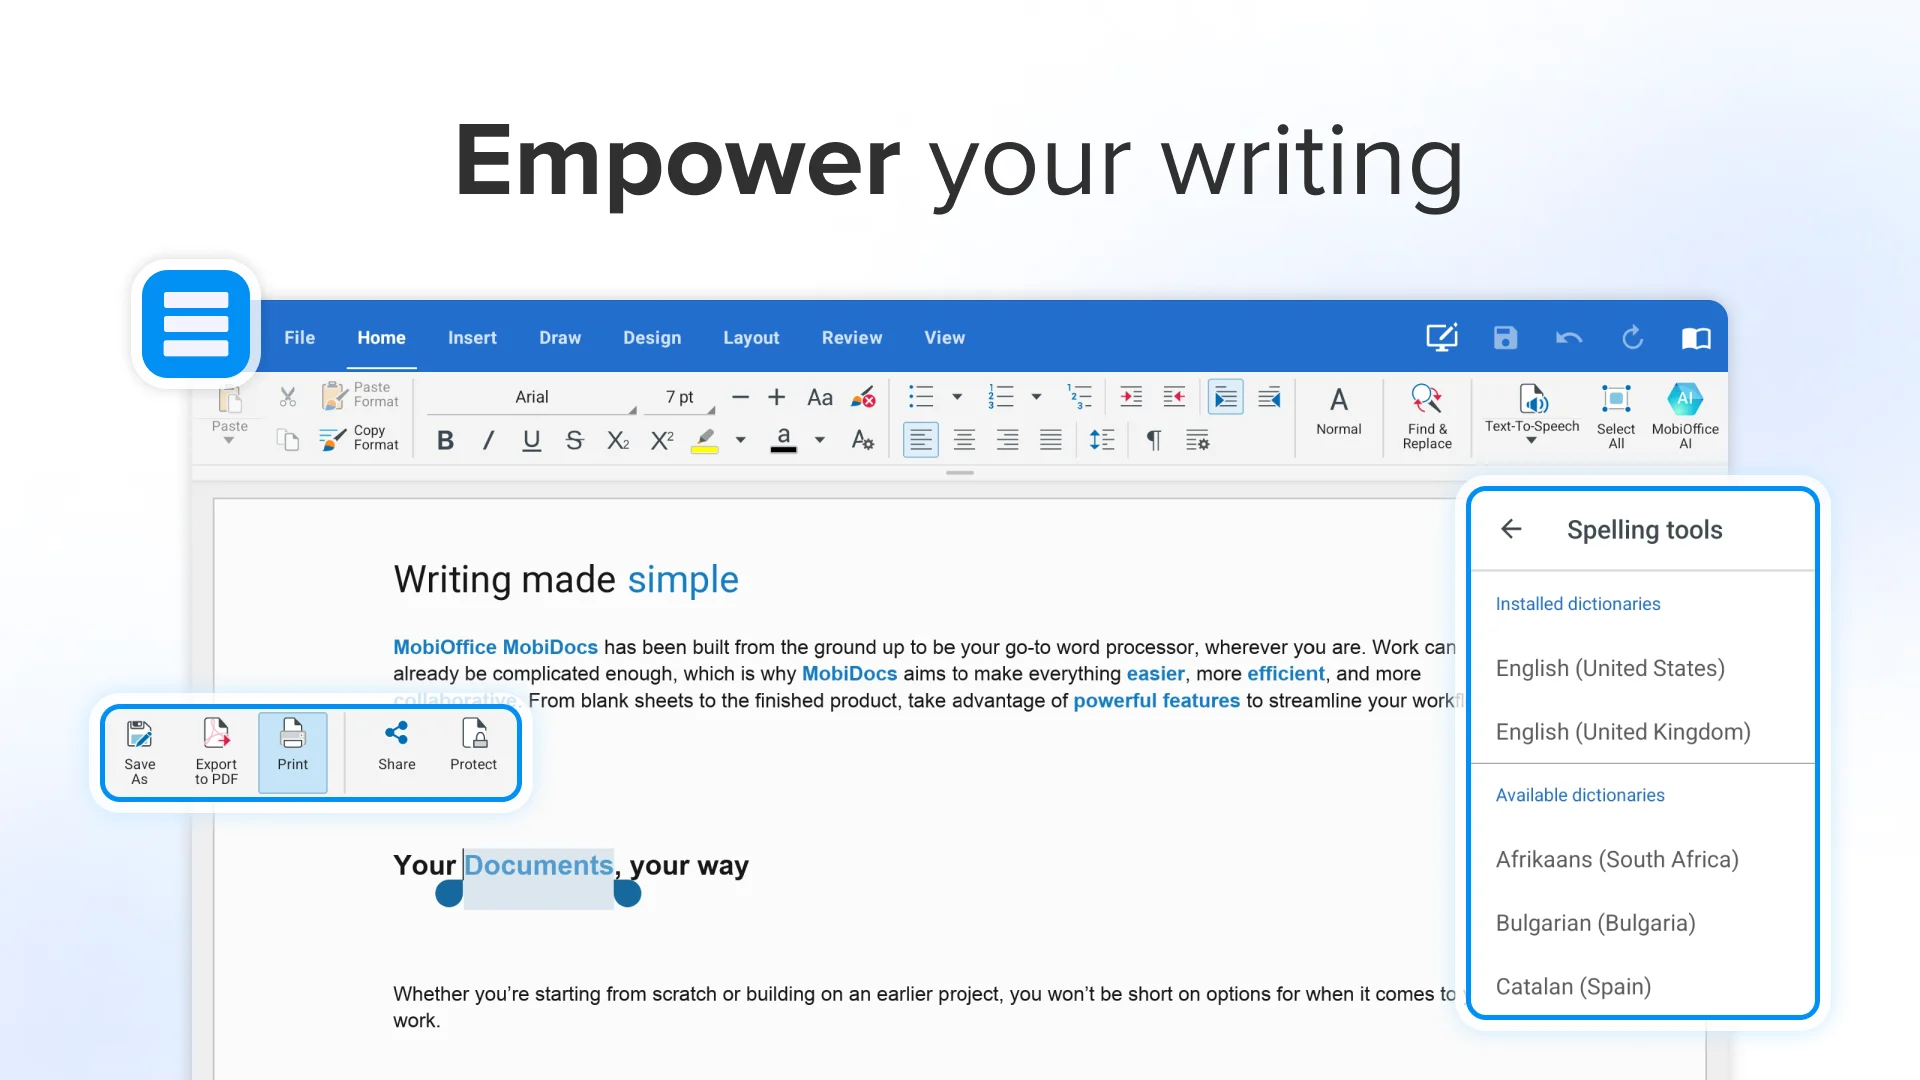Toggle Underline formatting
This screenshot has height=1080, width=1920.
click(x=532, y=440)
